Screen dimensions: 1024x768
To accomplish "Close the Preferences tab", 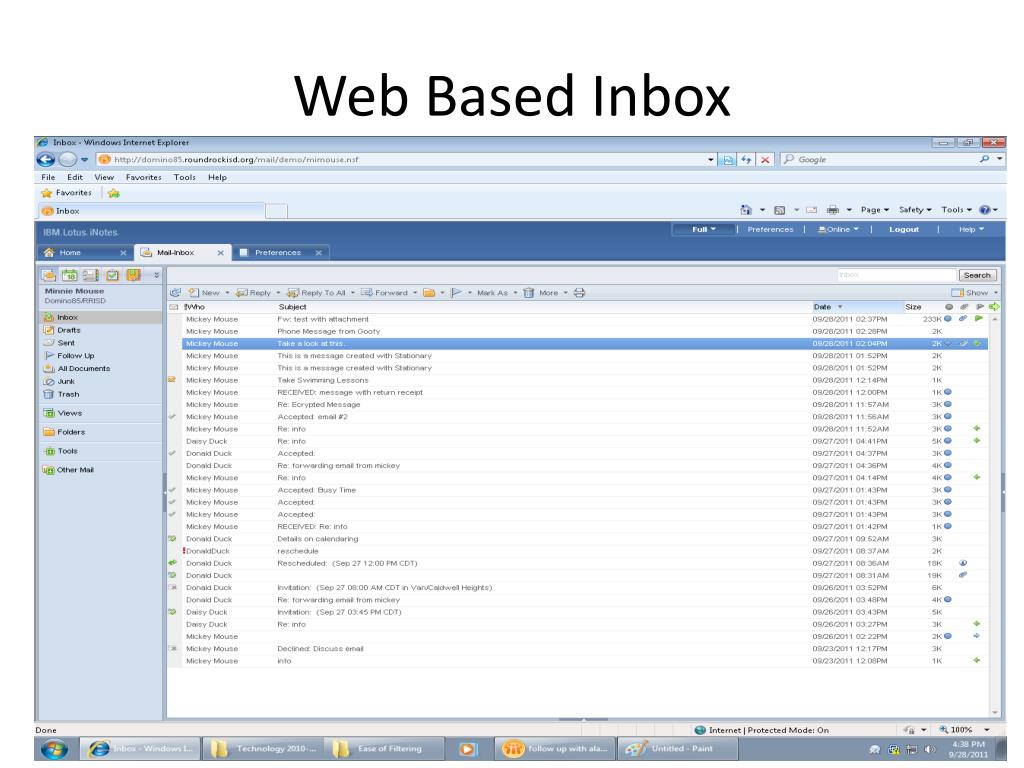I will (x=319, y=253).
